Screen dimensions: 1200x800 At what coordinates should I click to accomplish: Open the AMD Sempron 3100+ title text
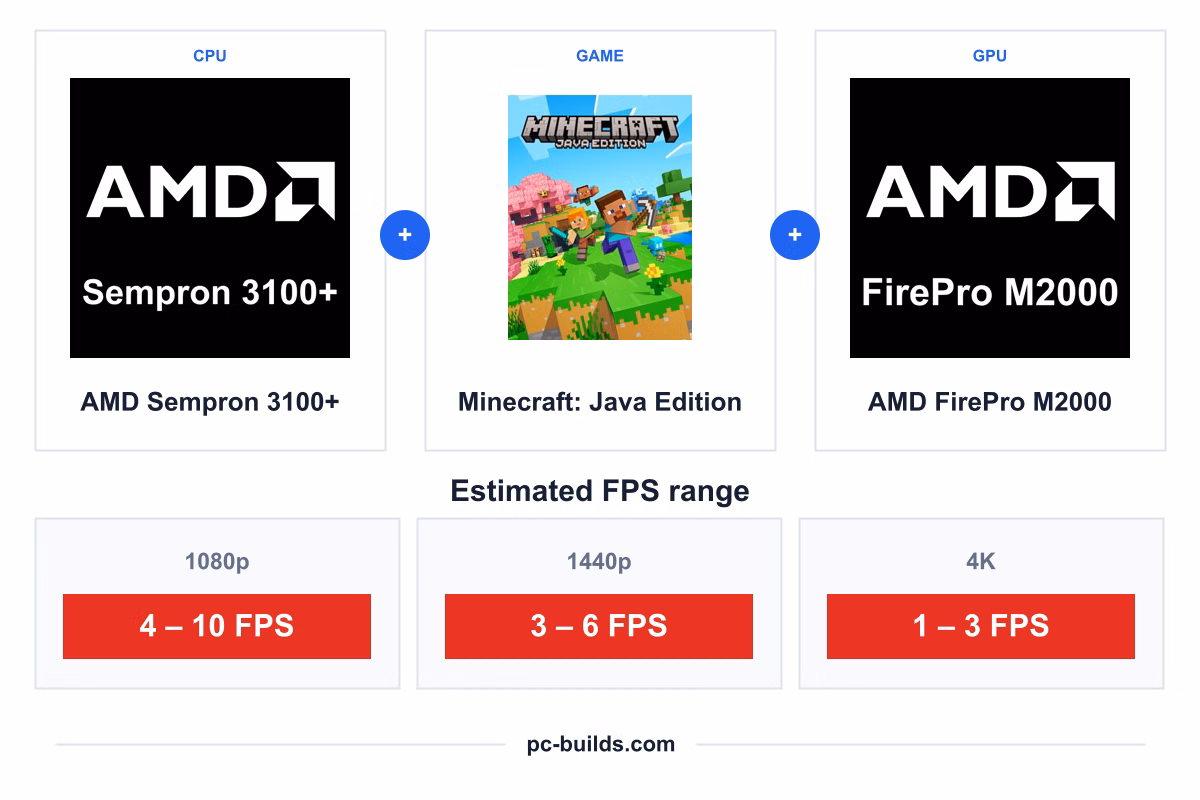(210, 402)
